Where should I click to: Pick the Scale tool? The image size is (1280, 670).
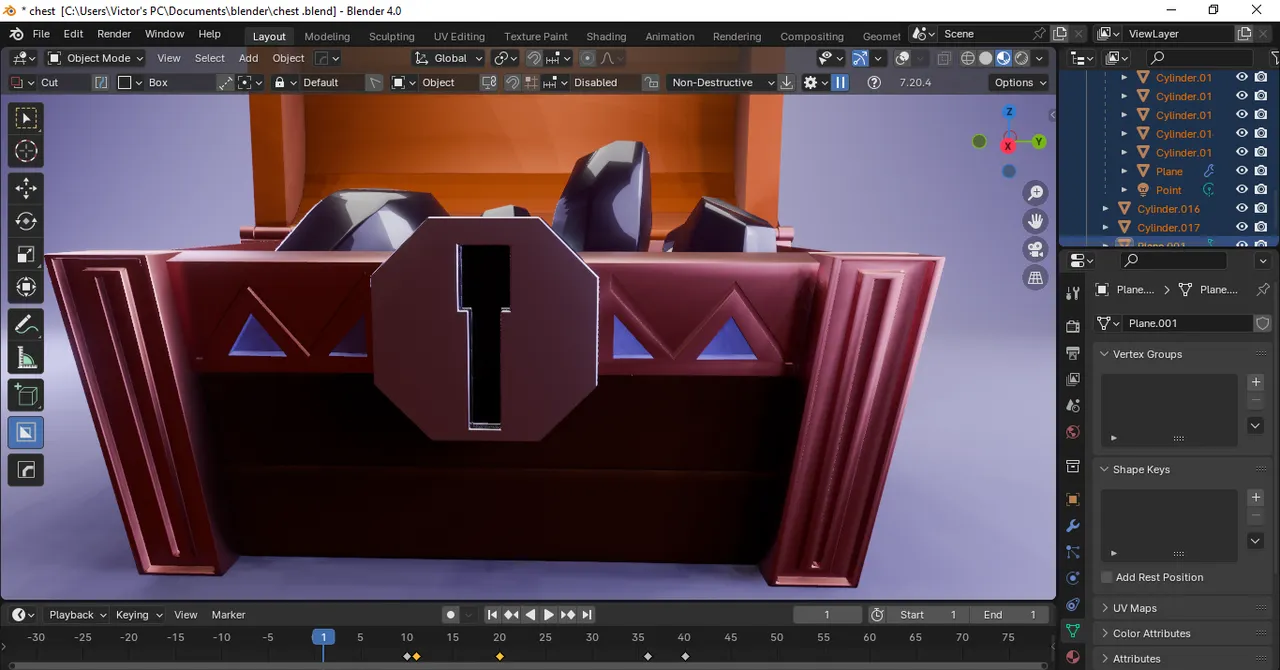[x=26, y=255]
